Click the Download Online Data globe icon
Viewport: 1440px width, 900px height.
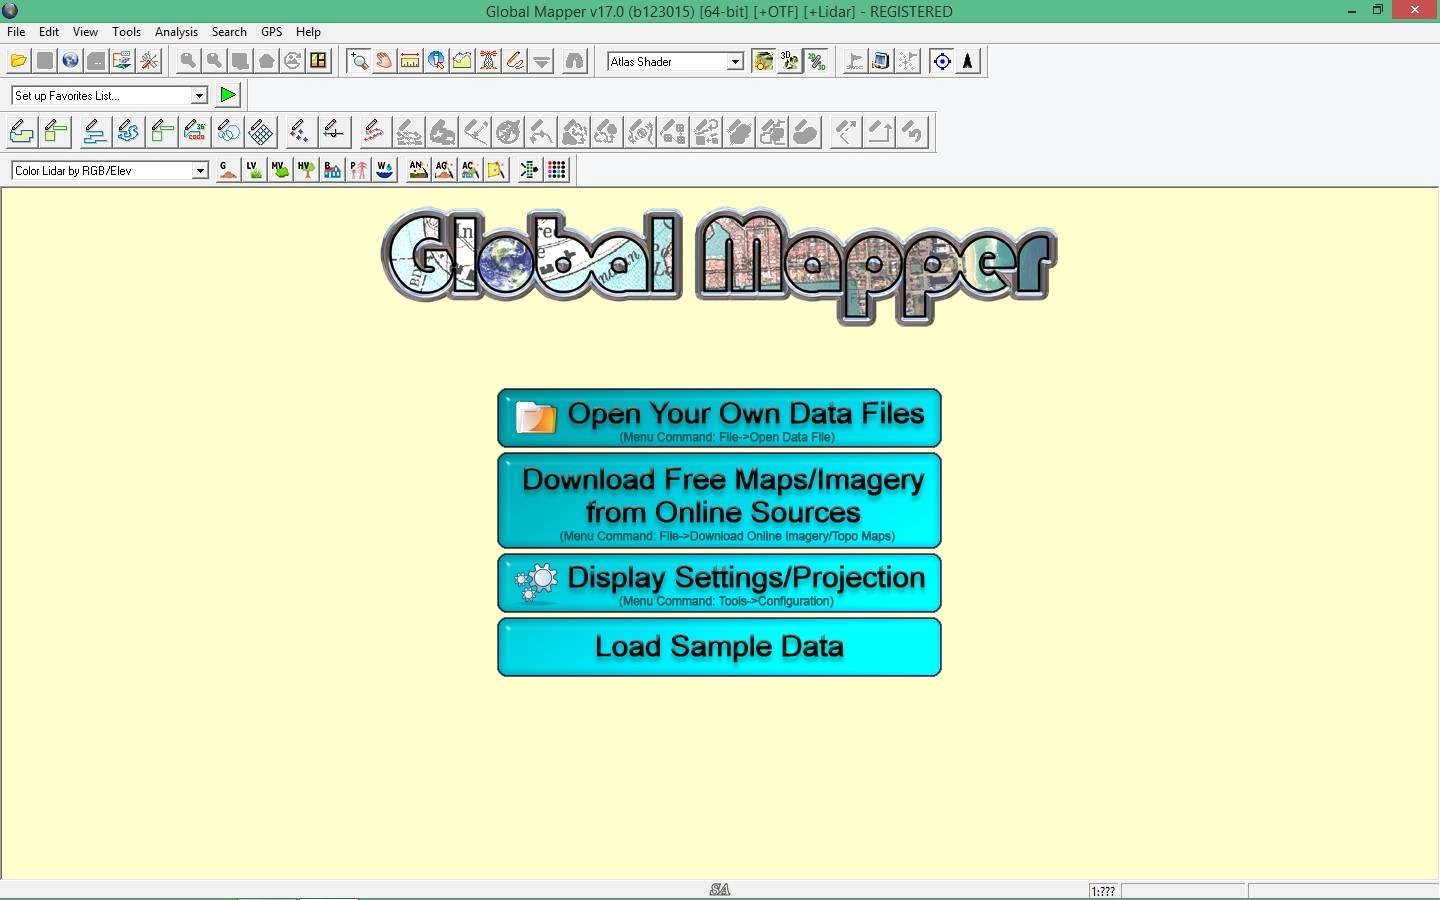[70, 61]
